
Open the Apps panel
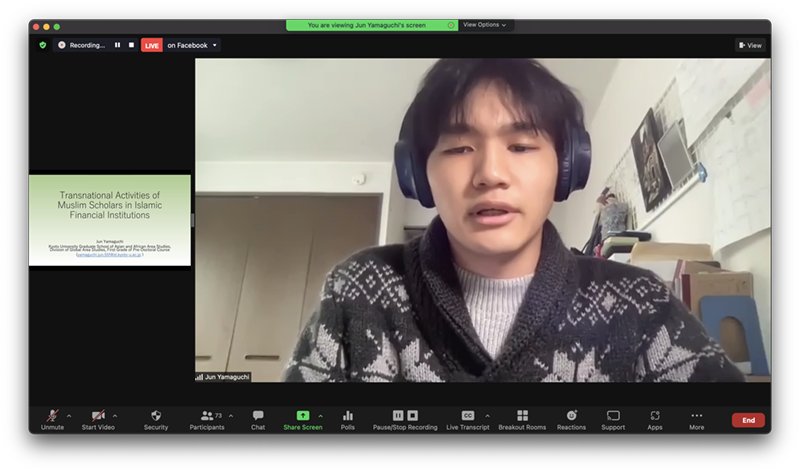655,417
